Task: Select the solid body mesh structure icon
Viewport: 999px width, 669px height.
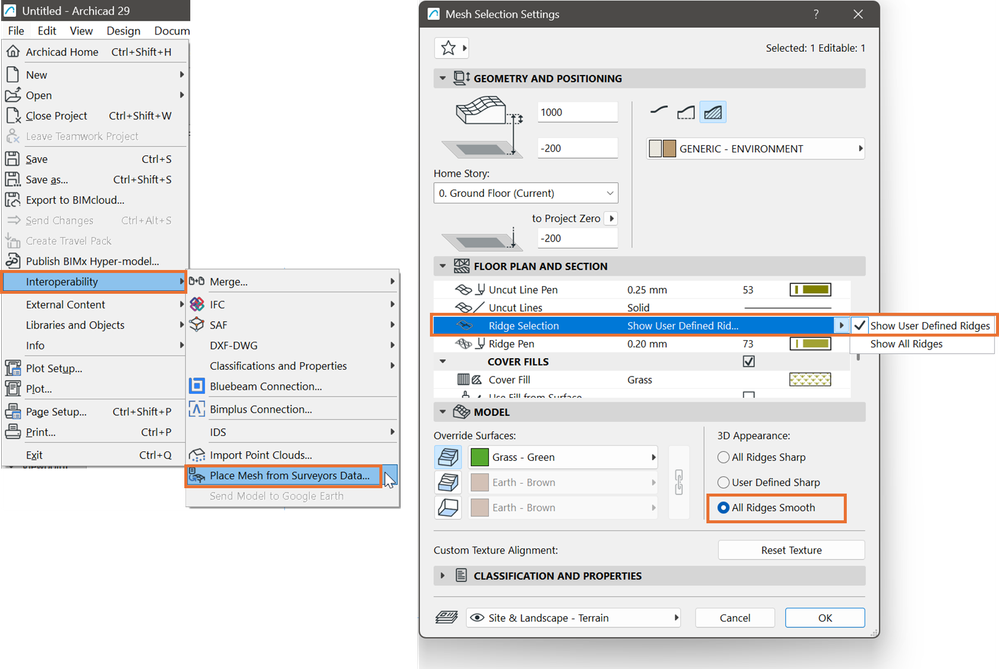Action: (x=713, y=112)
